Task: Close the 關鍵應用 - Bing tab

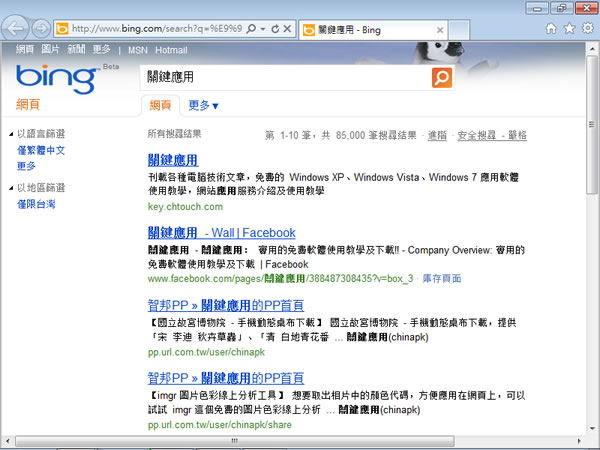Action: [x=440, y=30]
